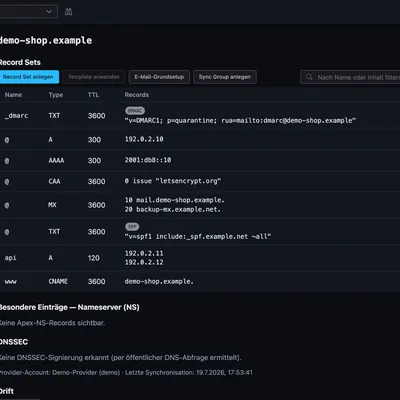Select the 'api' record name
The width and height of the screenshot is (400, 400).
click(10, 258)
